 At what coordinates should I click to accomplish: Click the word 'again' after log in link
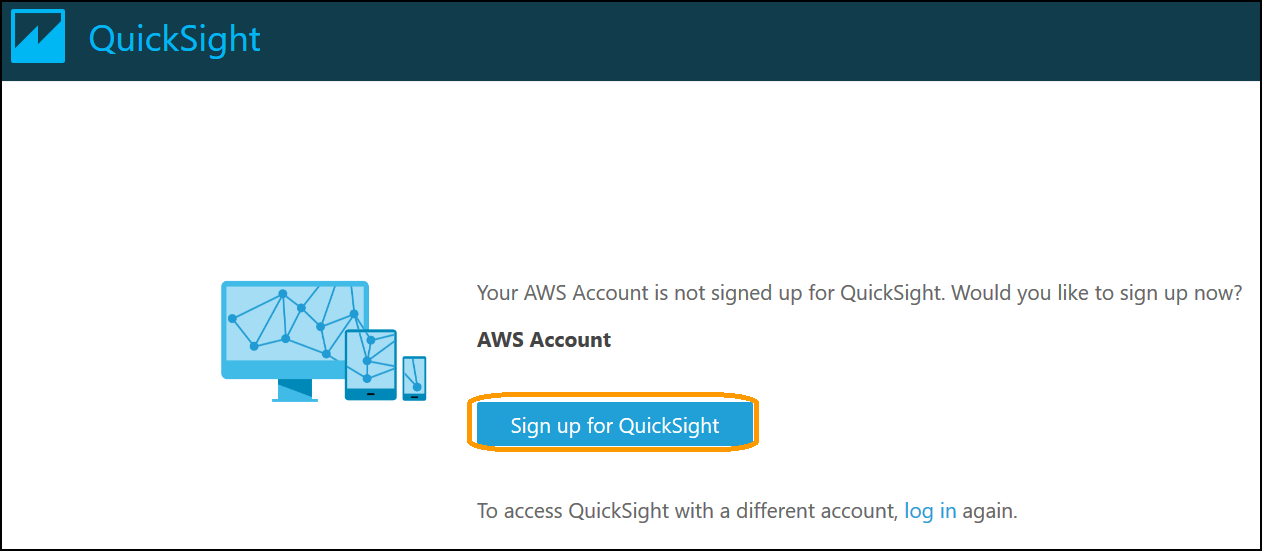[x=987, y=511]
